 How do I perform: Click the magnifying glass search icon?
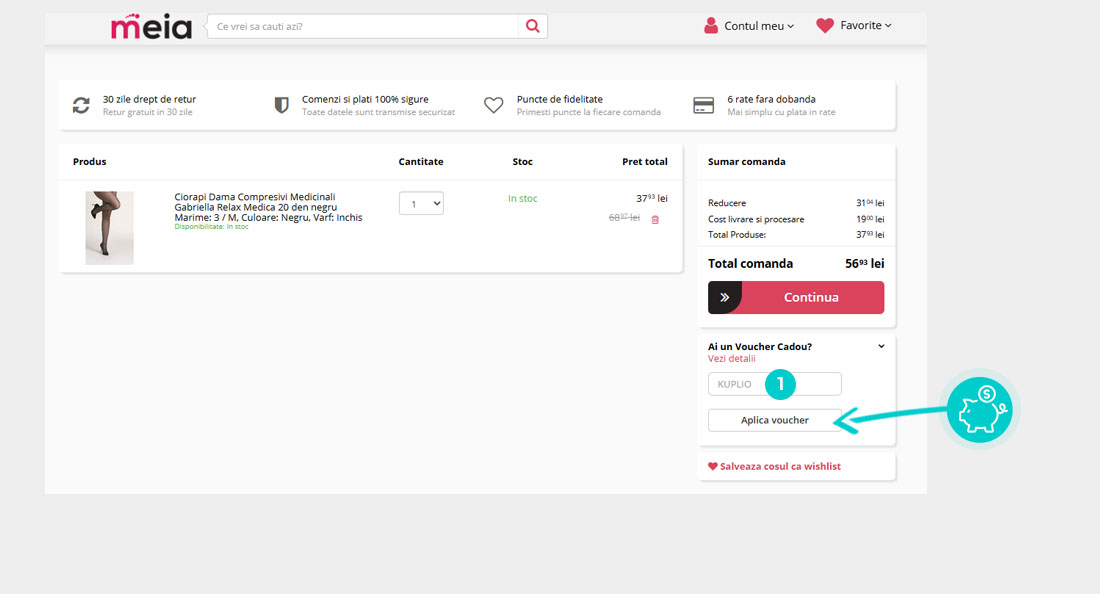click(532, 26)
